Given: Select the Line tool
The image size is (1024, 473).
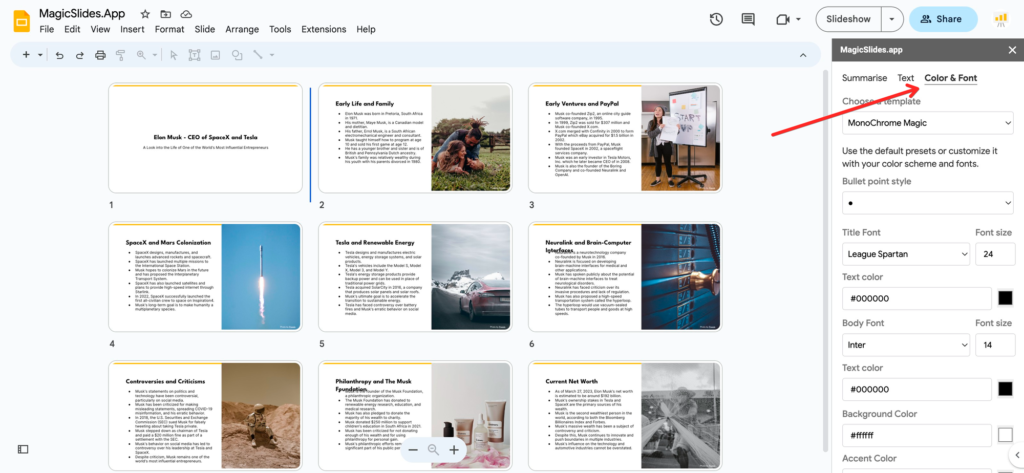Looking at the screenshot, I should click(258, 55).
